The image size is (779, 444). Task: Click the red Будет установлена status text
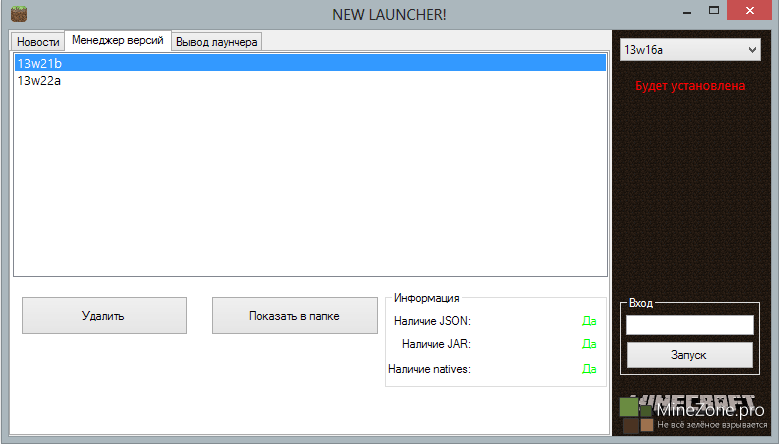point(690,86)
